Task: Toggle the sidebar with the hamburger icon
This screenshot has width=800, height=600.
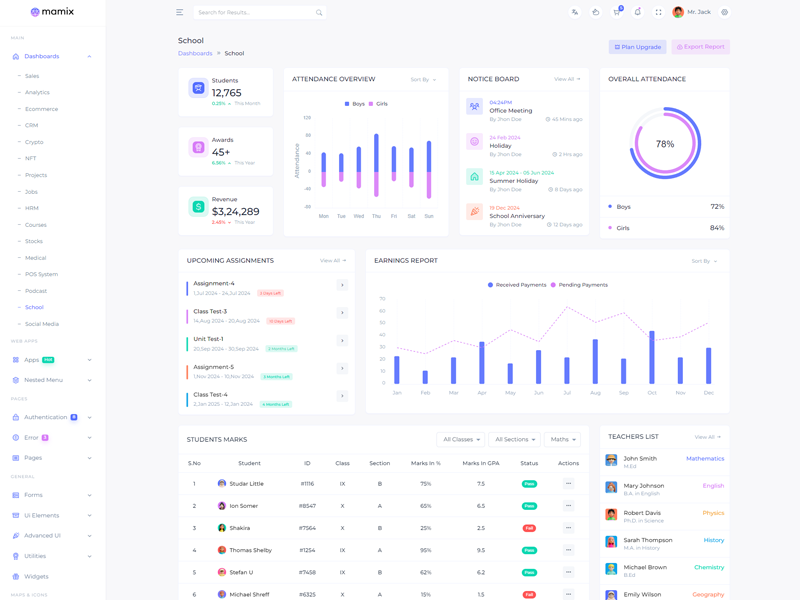Action: pyautogui.click(x=180, y=12)
